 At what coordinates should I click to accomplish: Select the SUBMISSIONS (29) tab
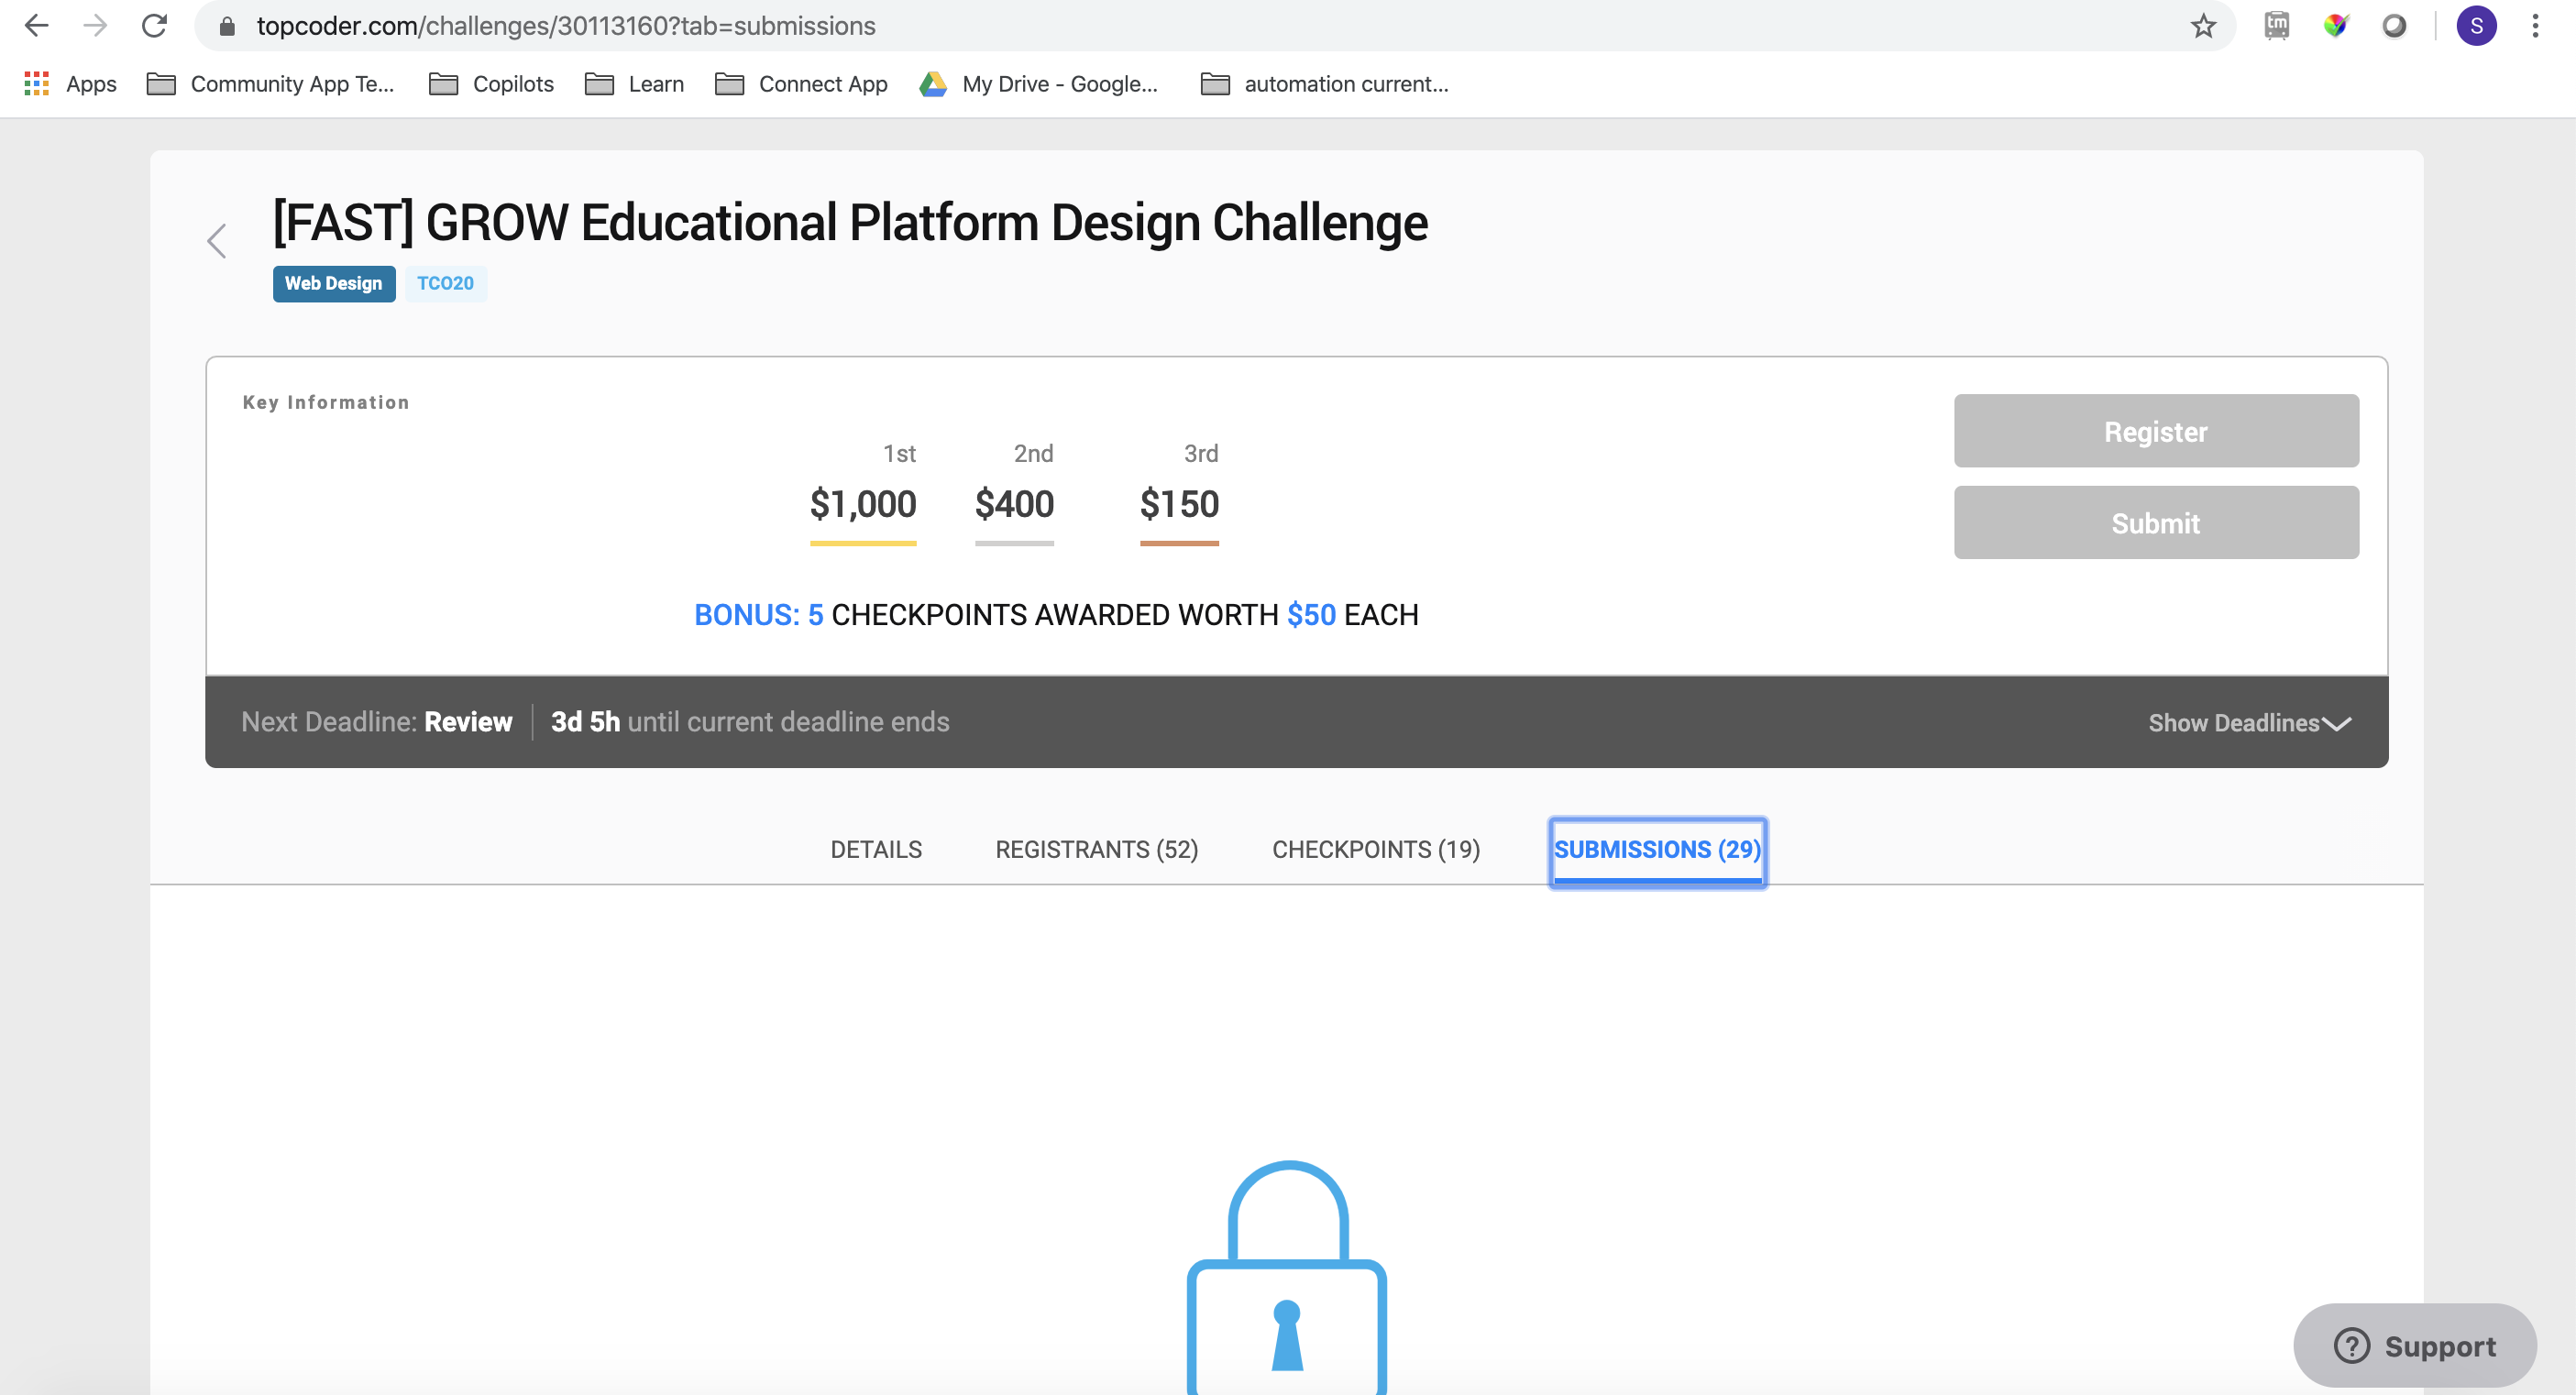pyautogui.click(x=1657, y=852)
